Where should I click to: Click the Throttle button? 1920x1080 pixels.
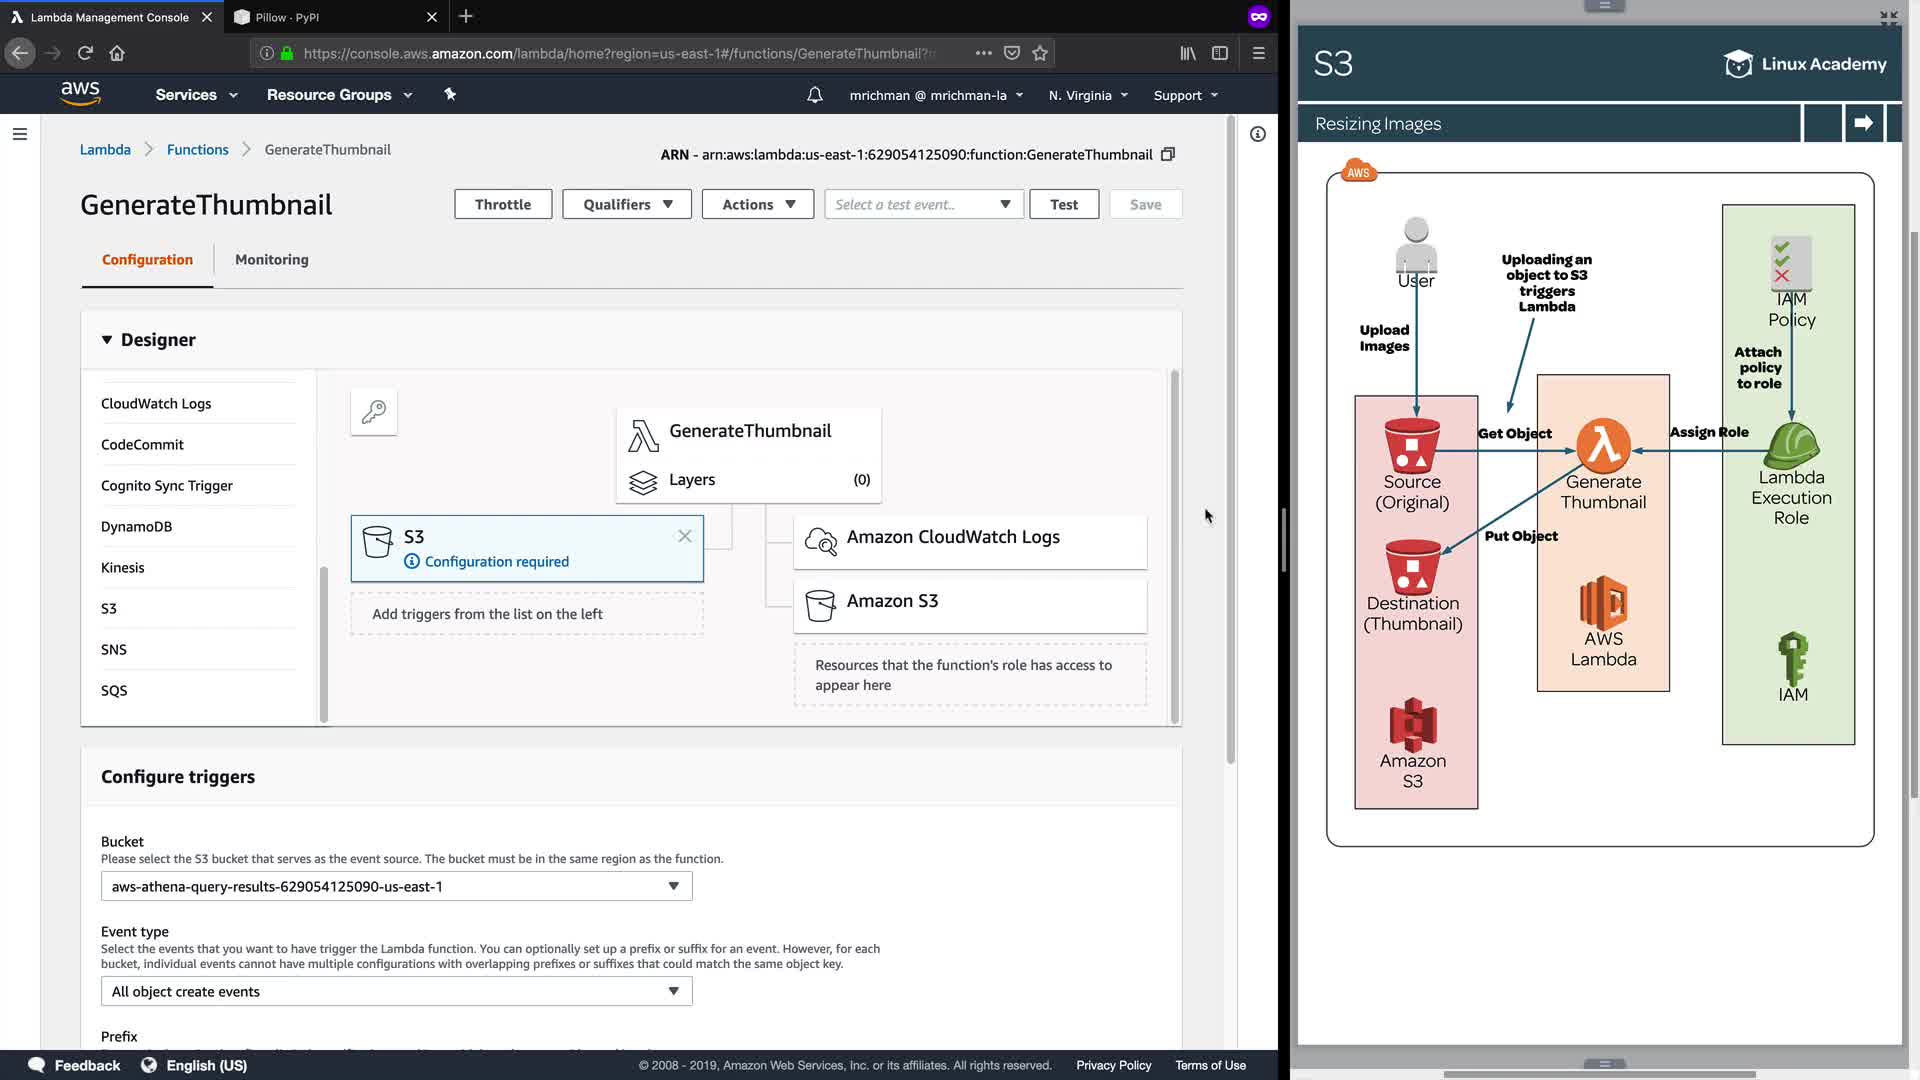[x=503, y=204]
